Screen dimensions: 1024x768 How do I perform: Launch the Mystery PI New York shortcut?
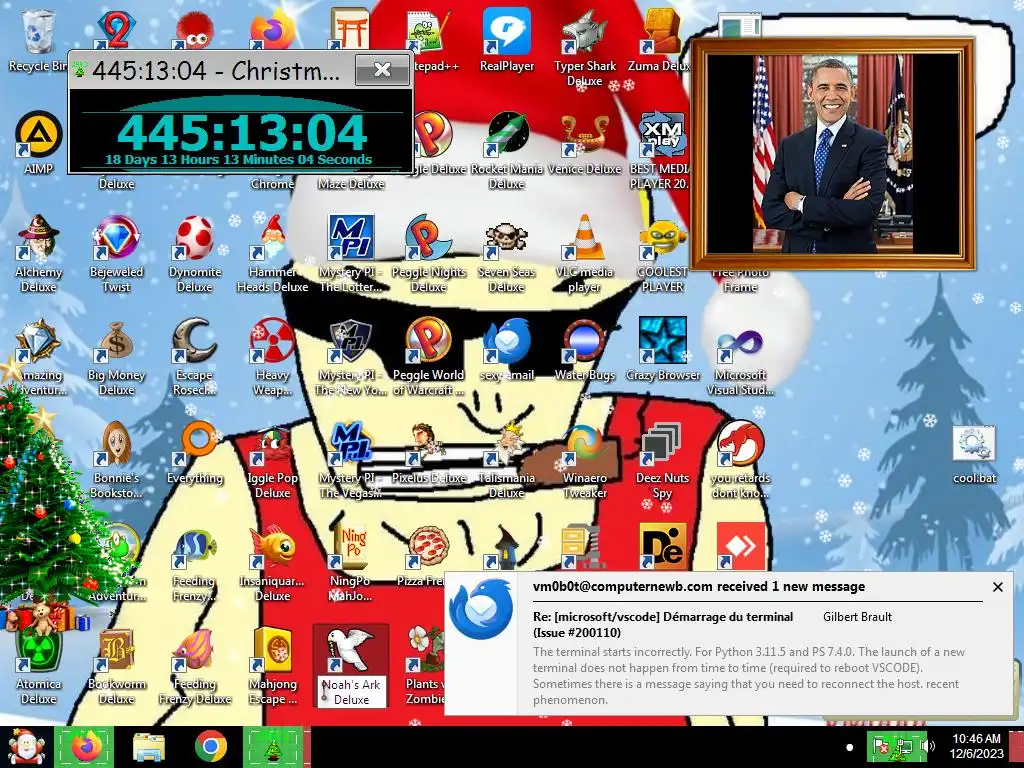click(351, 357)
